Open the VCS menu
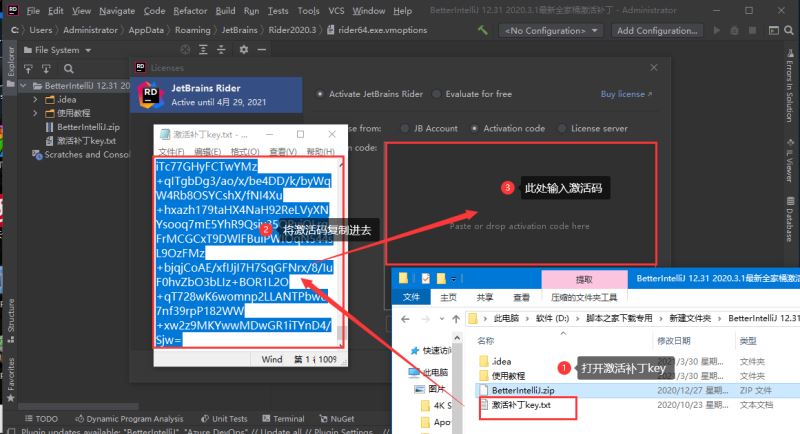The image size is (800, 434). [x=336, y=10]
